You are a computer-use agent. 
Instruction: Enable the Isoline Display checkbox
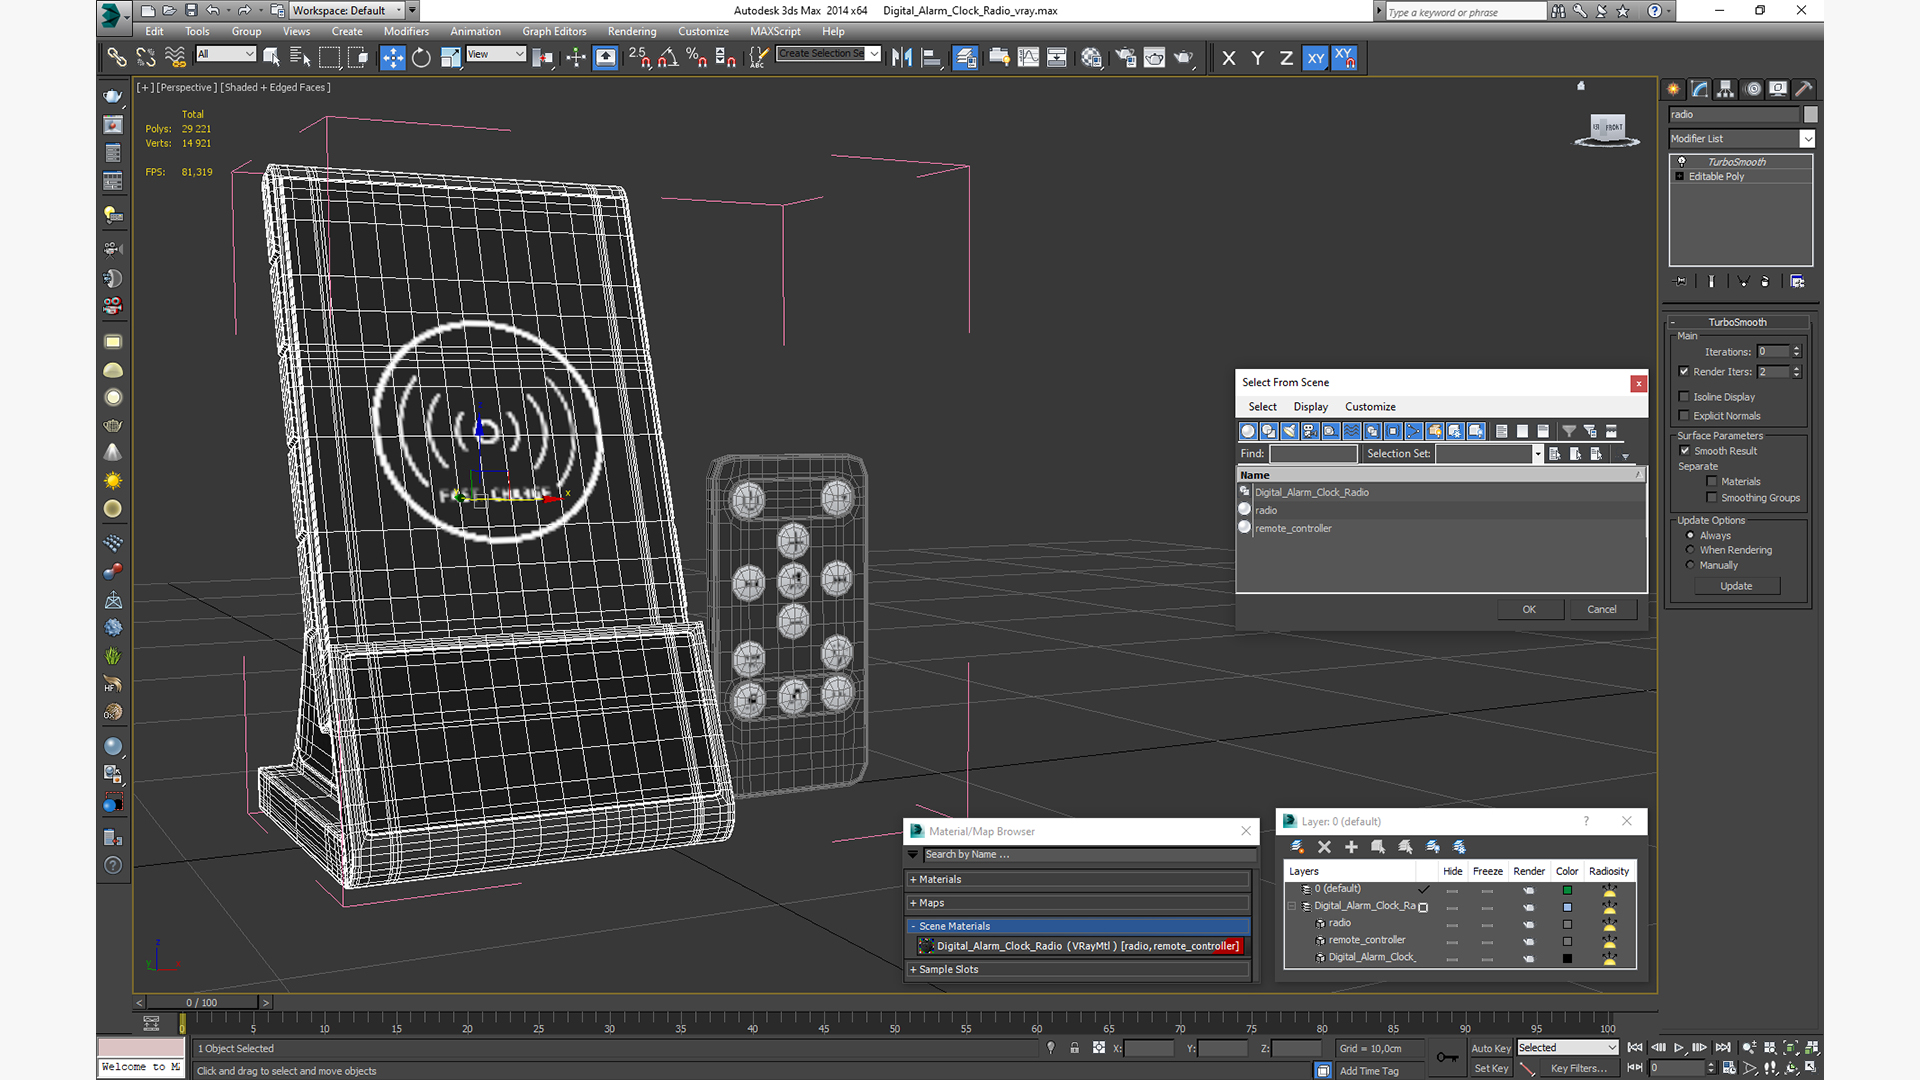(1684, 397)
